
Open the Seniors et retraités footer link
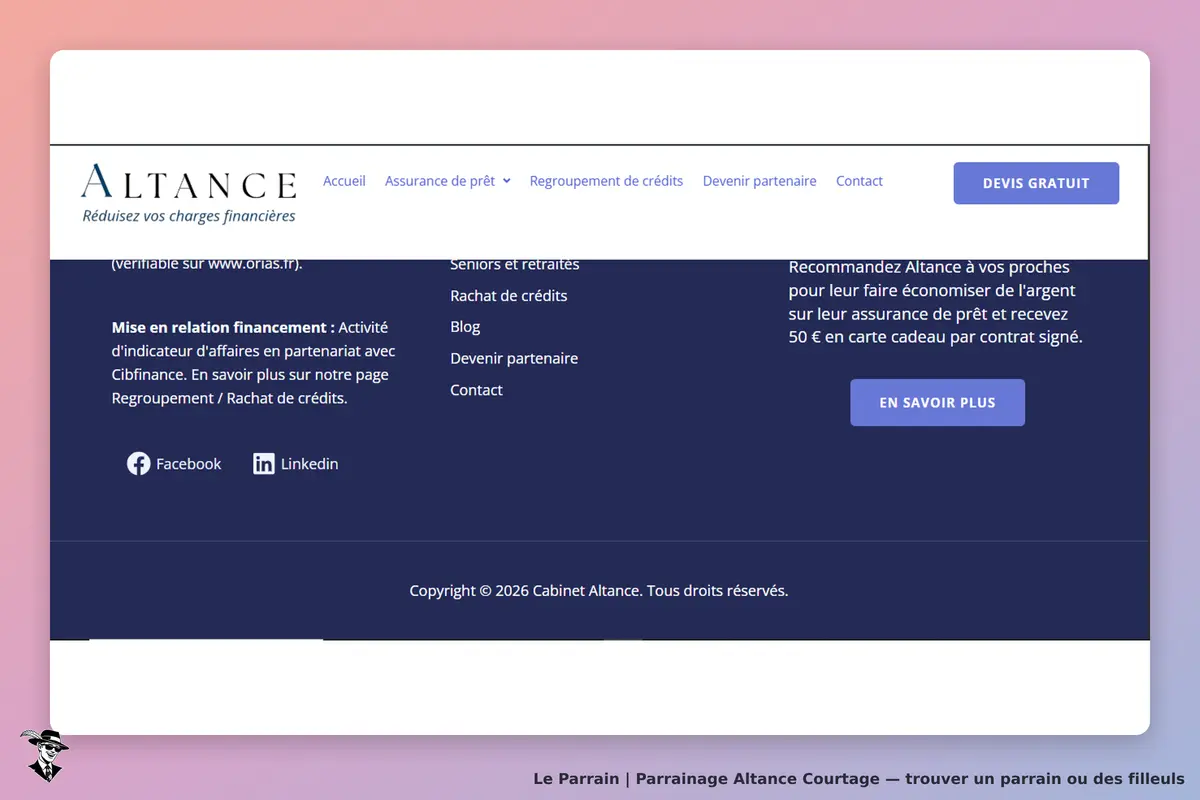(x=515, y=265)
